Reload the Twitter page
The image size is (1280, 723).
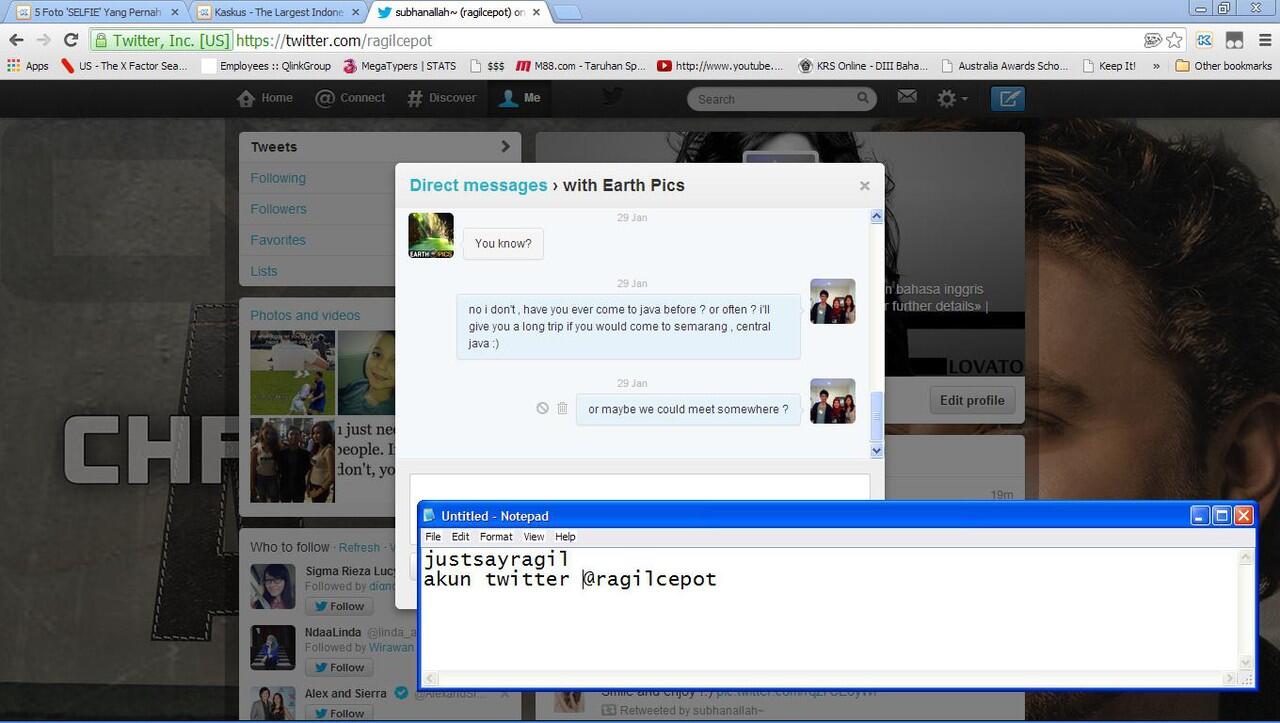(70, 40)
